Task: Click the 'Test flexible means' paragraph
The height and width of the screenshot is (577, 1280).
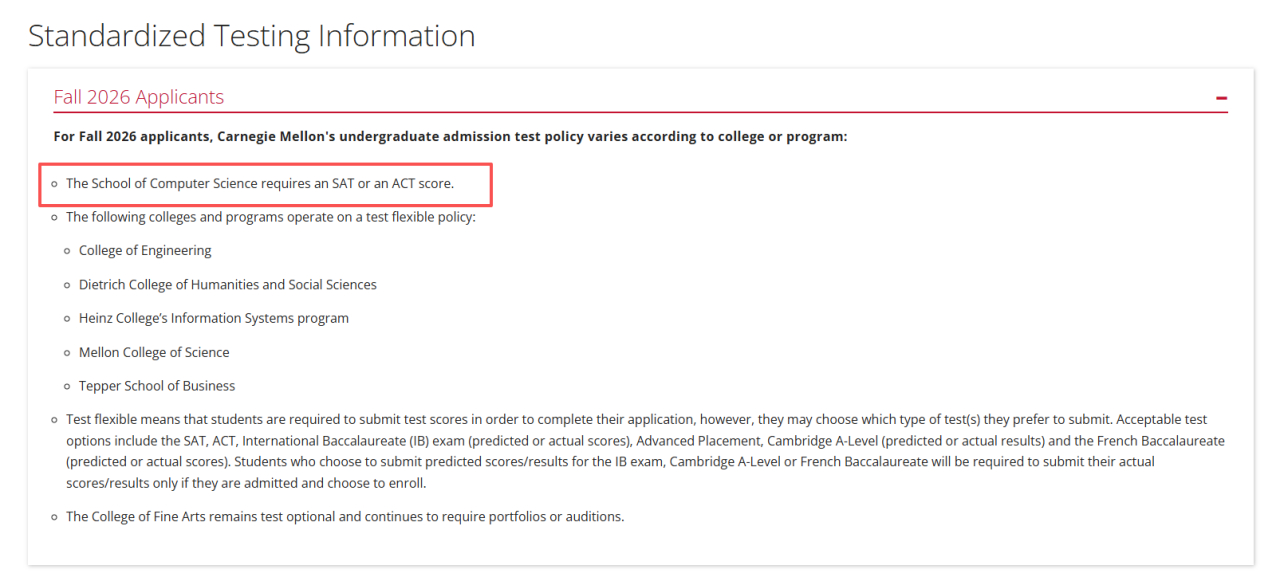Action: pos(645,451)
